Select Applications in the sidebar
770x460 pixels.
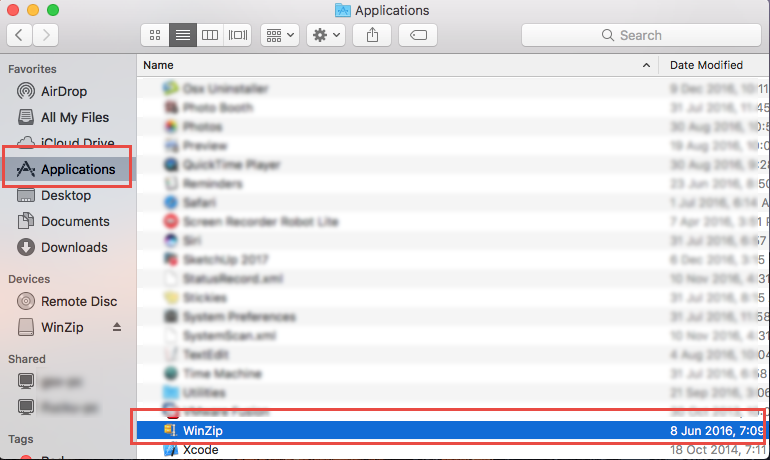point(67,169)
